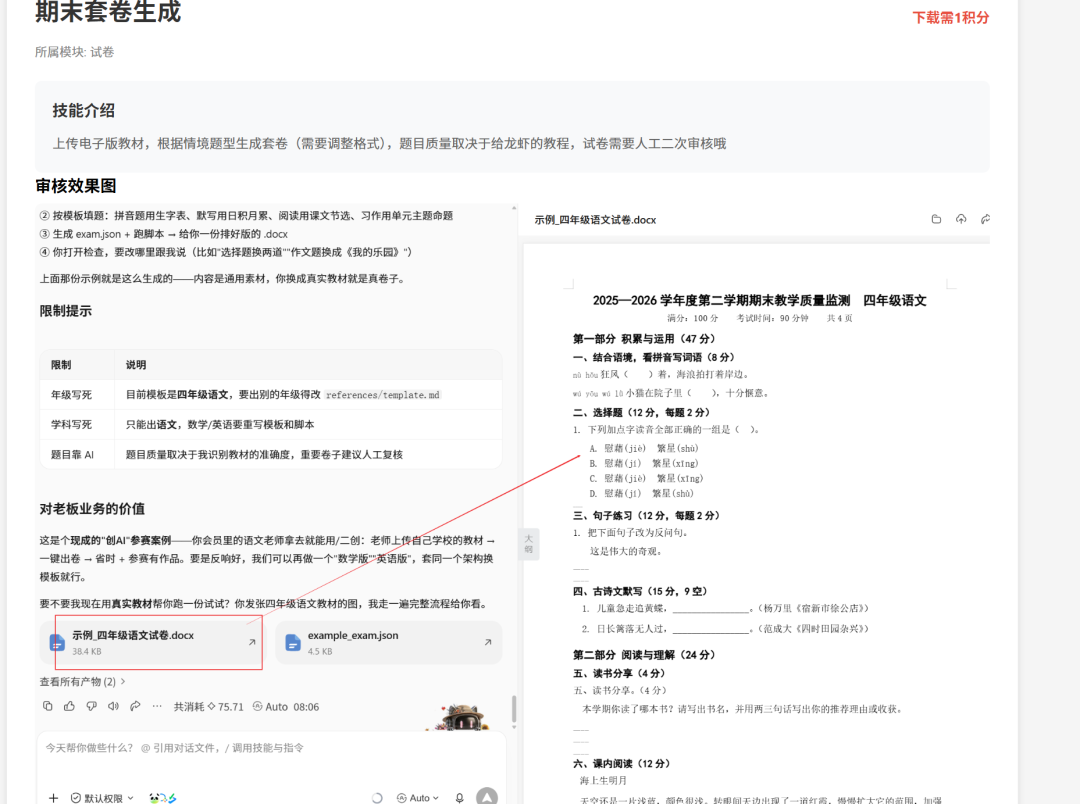Click the 期末套卷生成 page title

point(108,12)
